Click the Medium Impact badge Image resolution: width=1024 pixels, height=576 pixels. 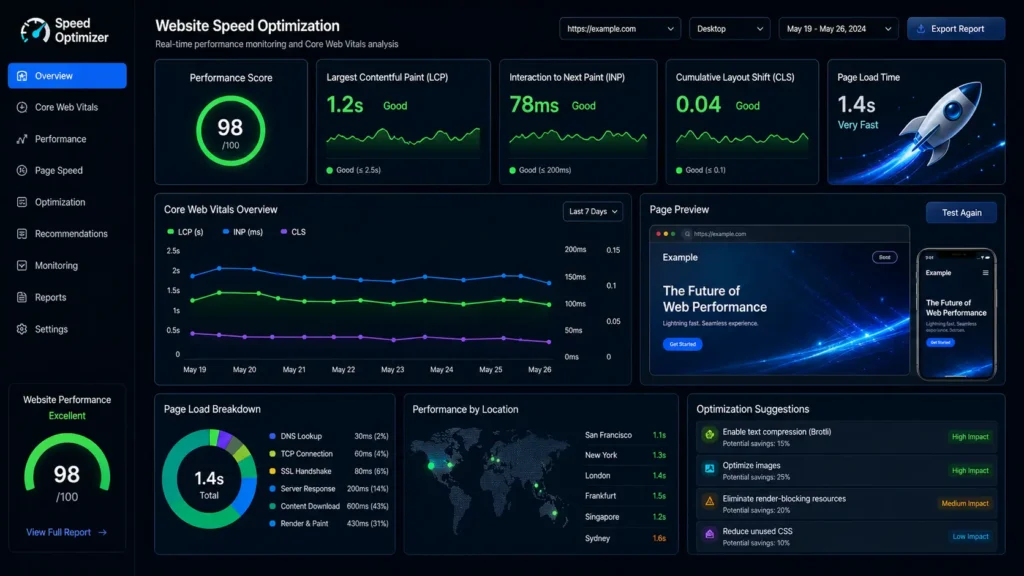pos(965,504)
